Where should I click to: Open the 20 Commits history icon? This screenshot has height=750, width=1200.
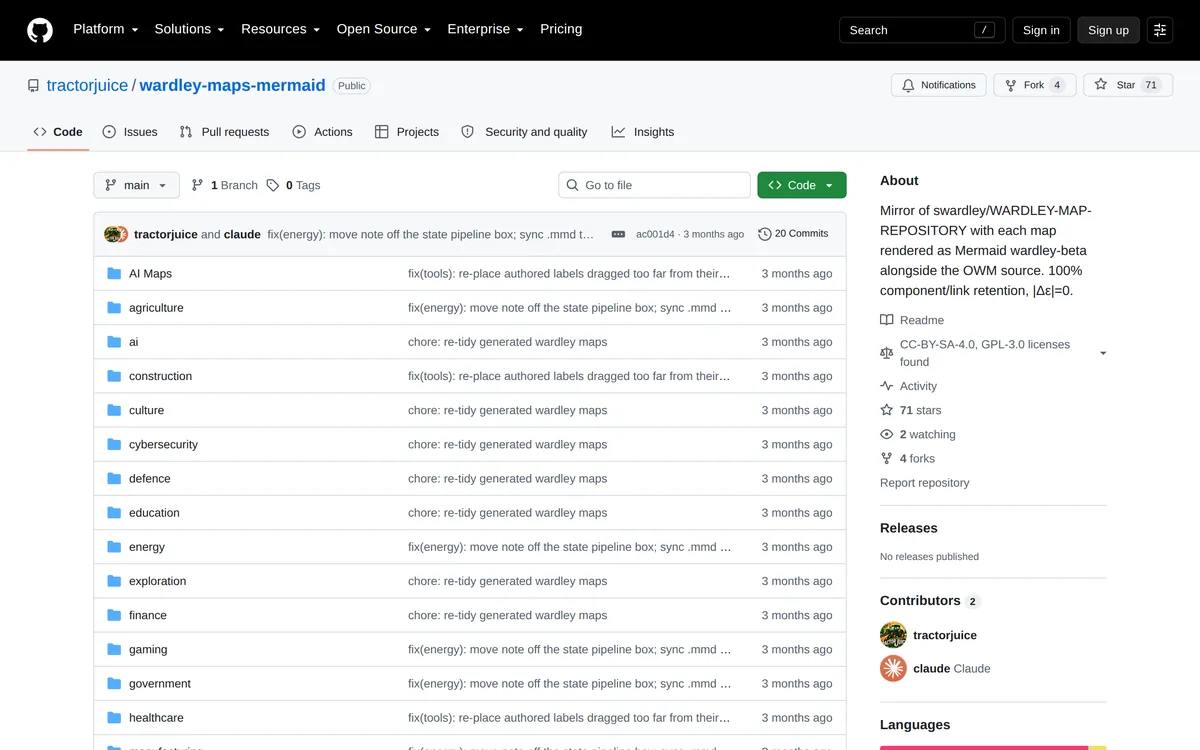pyautogui.click(x=765, y=234)
